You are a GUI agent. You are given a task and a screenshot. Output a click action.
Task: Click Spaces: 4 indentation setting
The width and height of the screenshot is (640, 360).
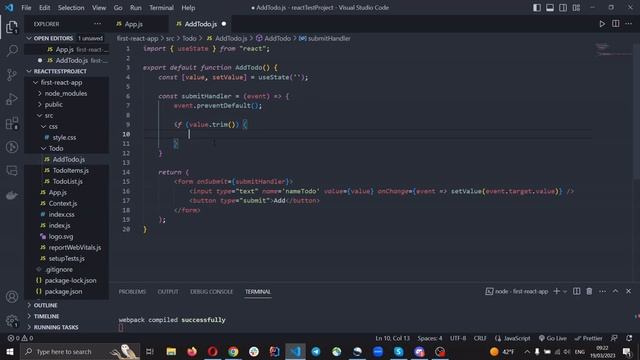(430, 338)
